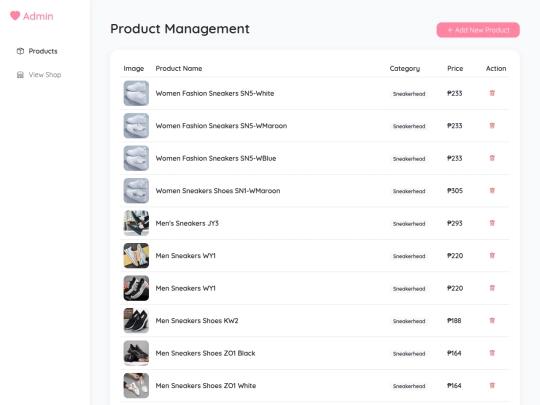Image resolution: width=540 pixels, height=405 pixels.
Task: Click product name Men Sneakers Shoes KW2
Action: (197, 321)
